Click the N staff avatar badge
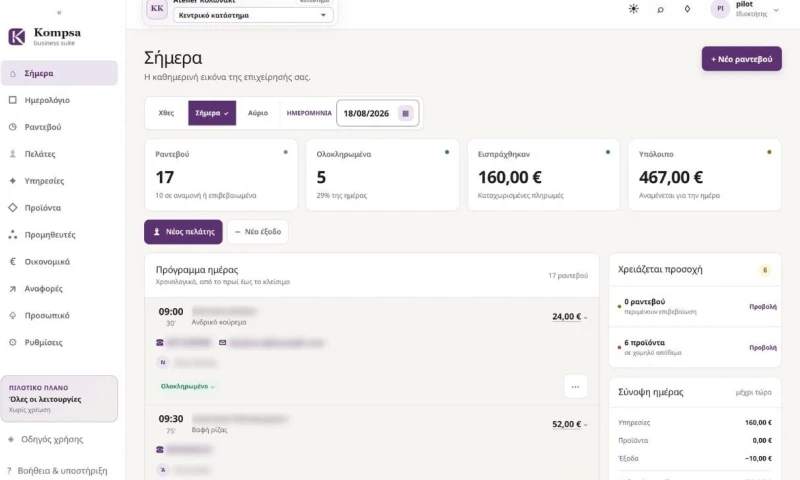The height and width of the screenshot is (480, 800). 163,362
